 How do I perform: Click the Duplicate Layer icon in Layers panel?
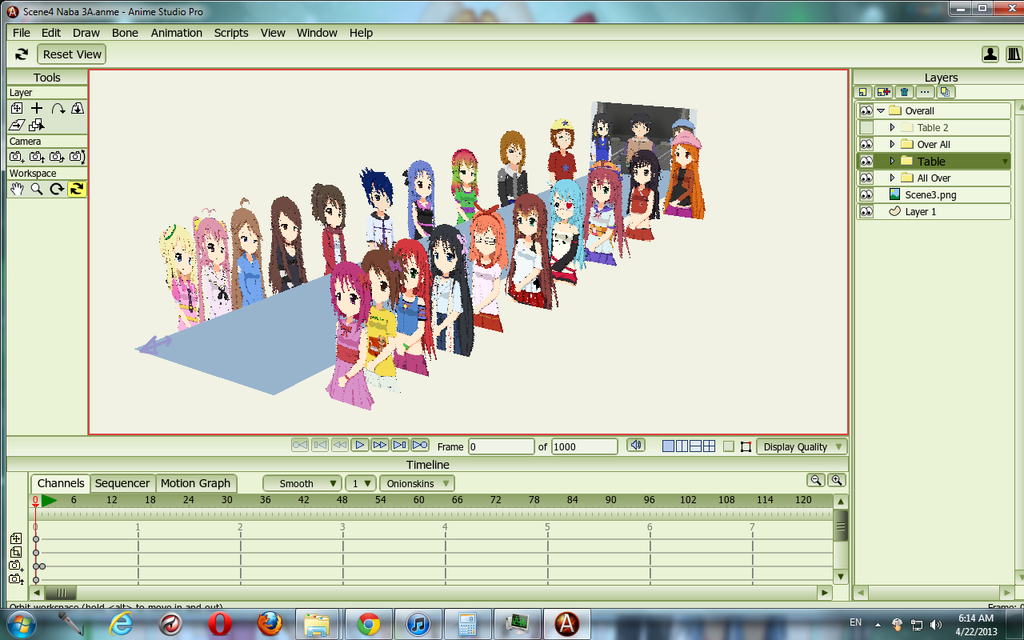point(883,92)
